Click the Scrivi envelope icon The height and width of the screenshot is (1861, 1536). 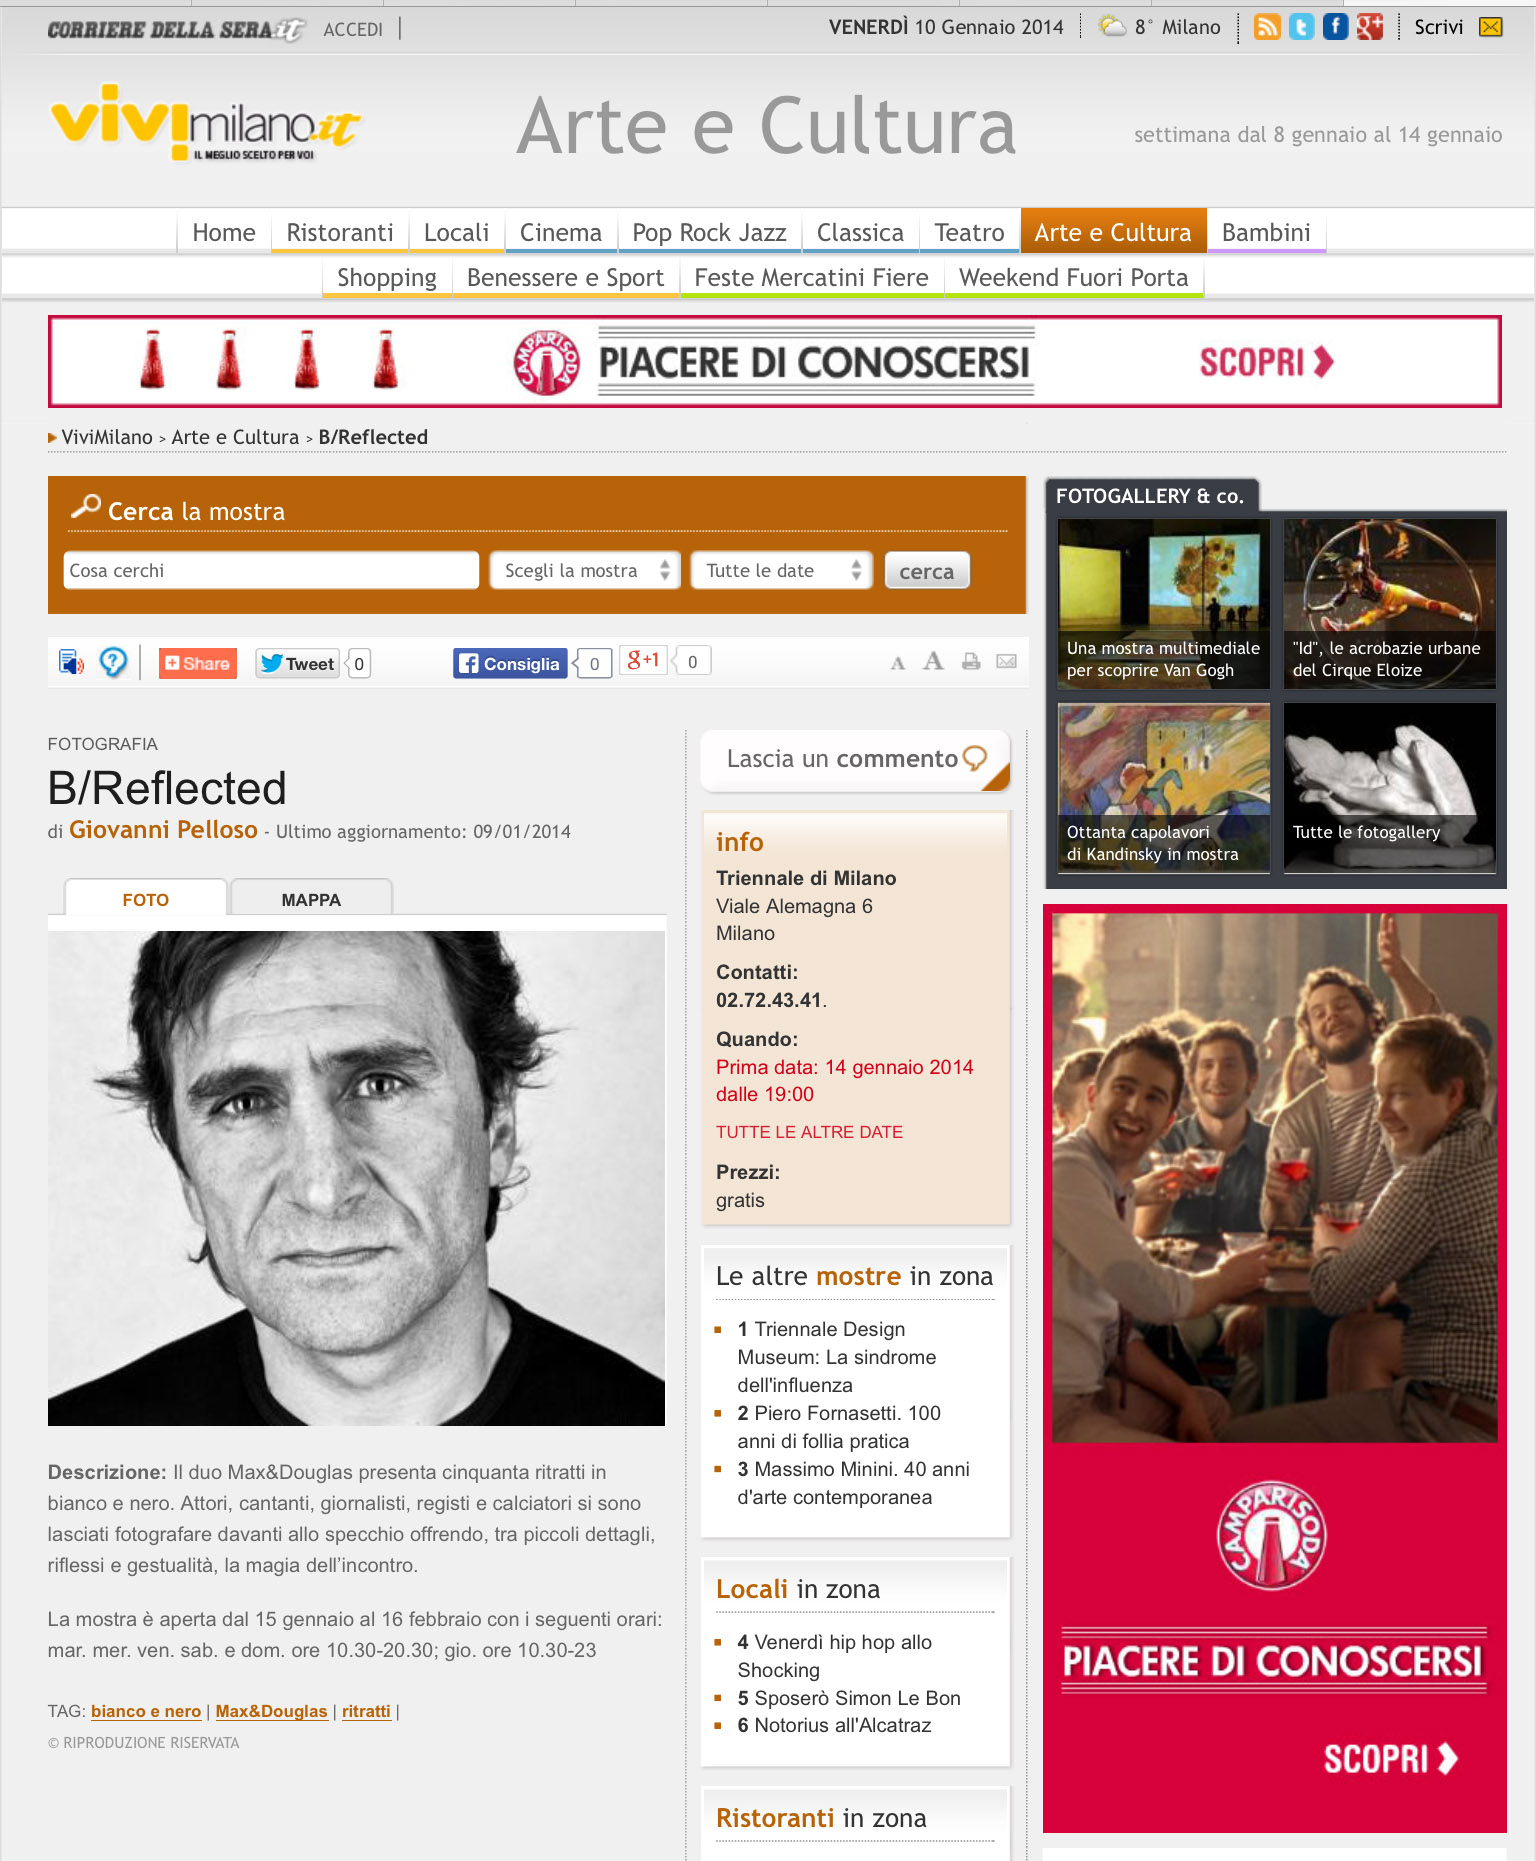pyautogui.click(x=1490, y=27)
